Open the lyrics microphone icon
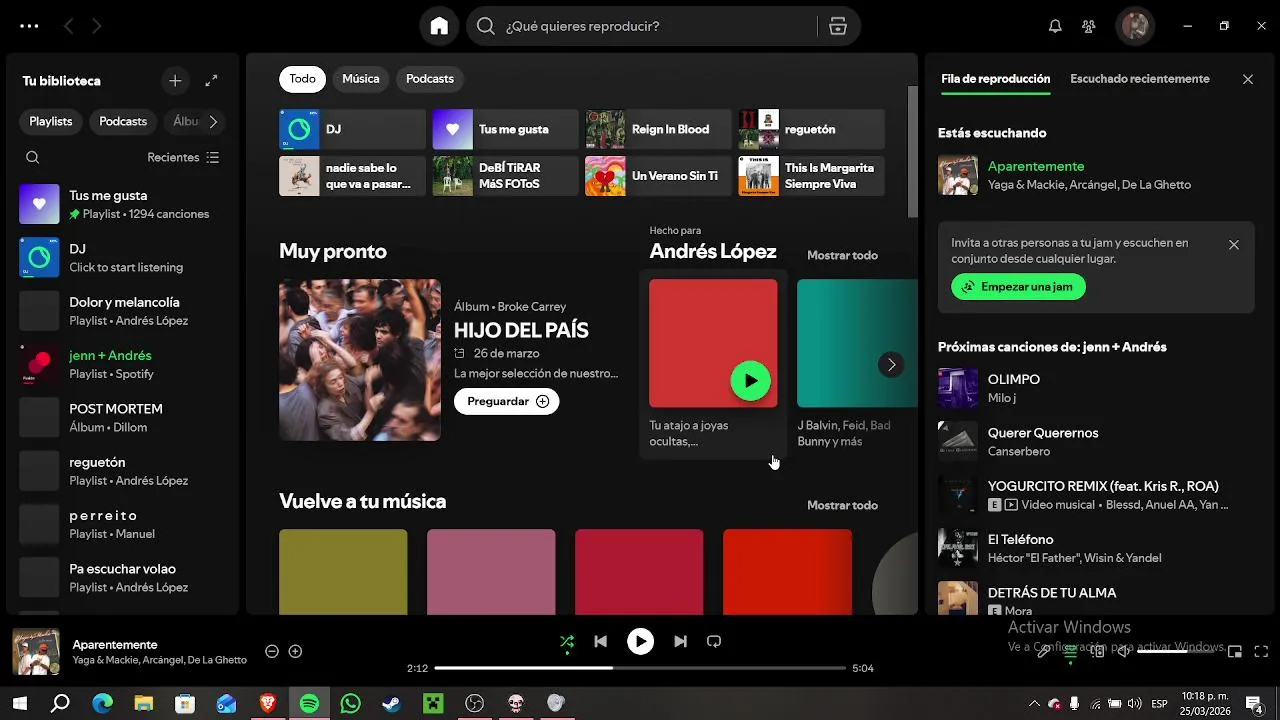 pos(1043,652)
